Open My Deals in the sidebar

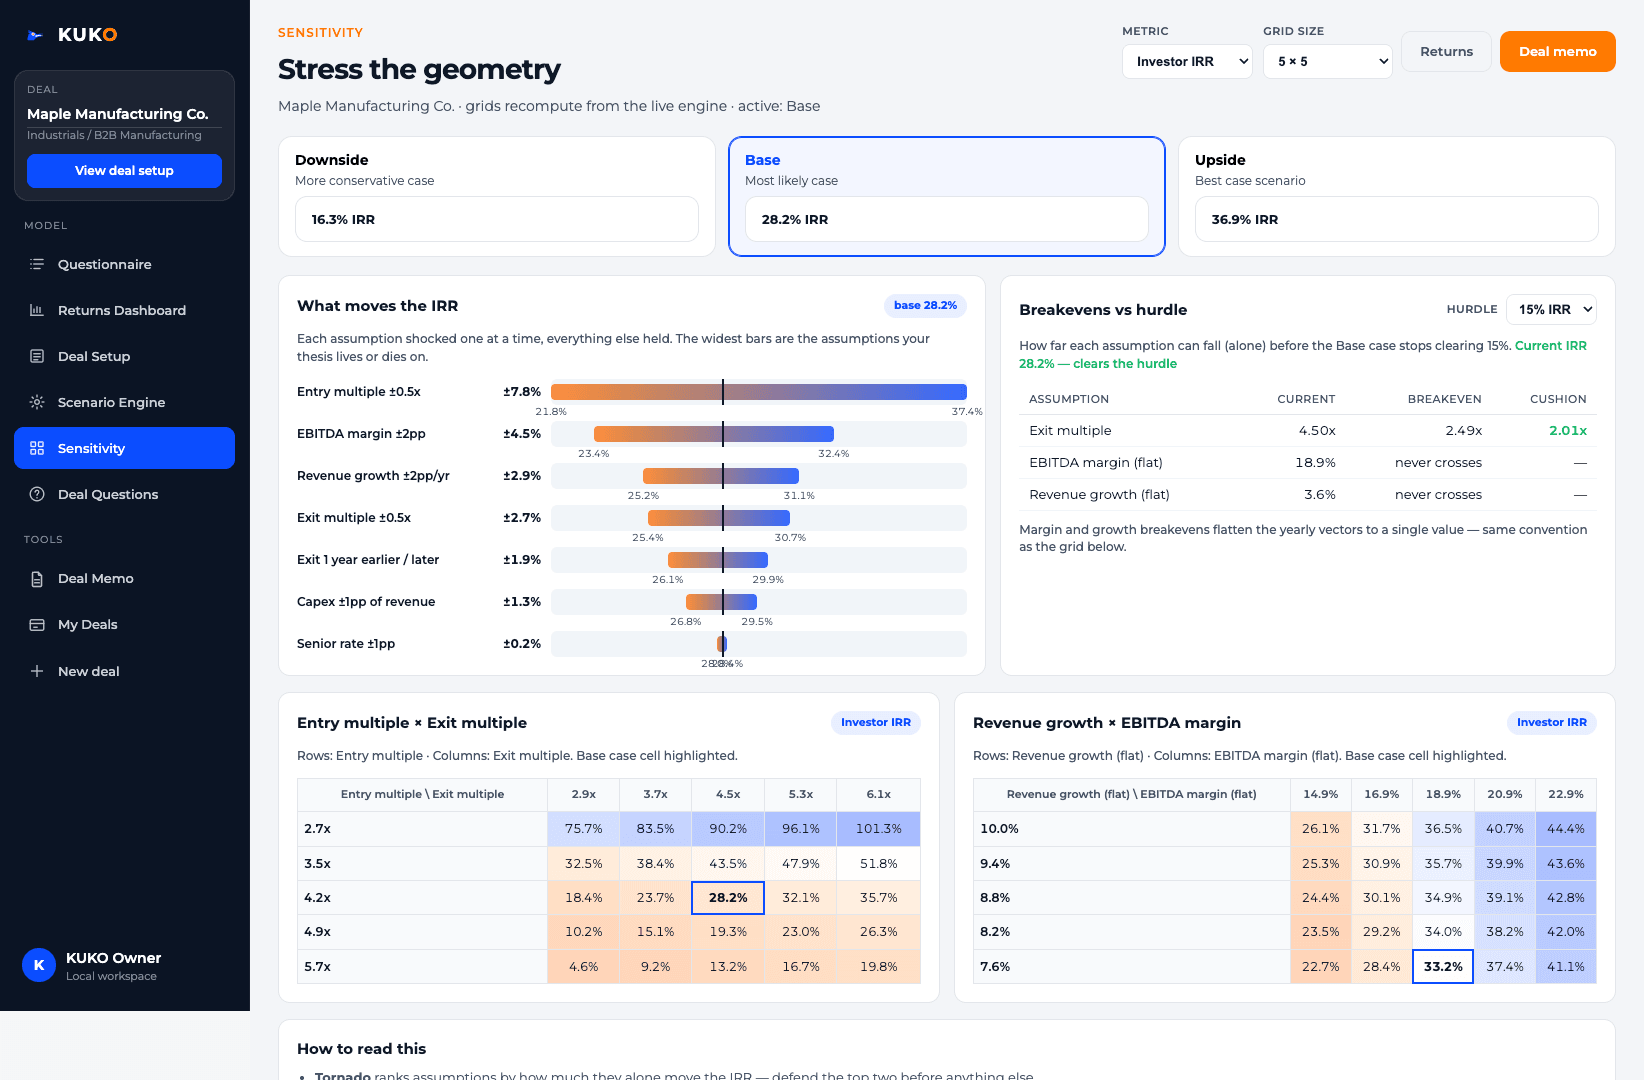124,624
